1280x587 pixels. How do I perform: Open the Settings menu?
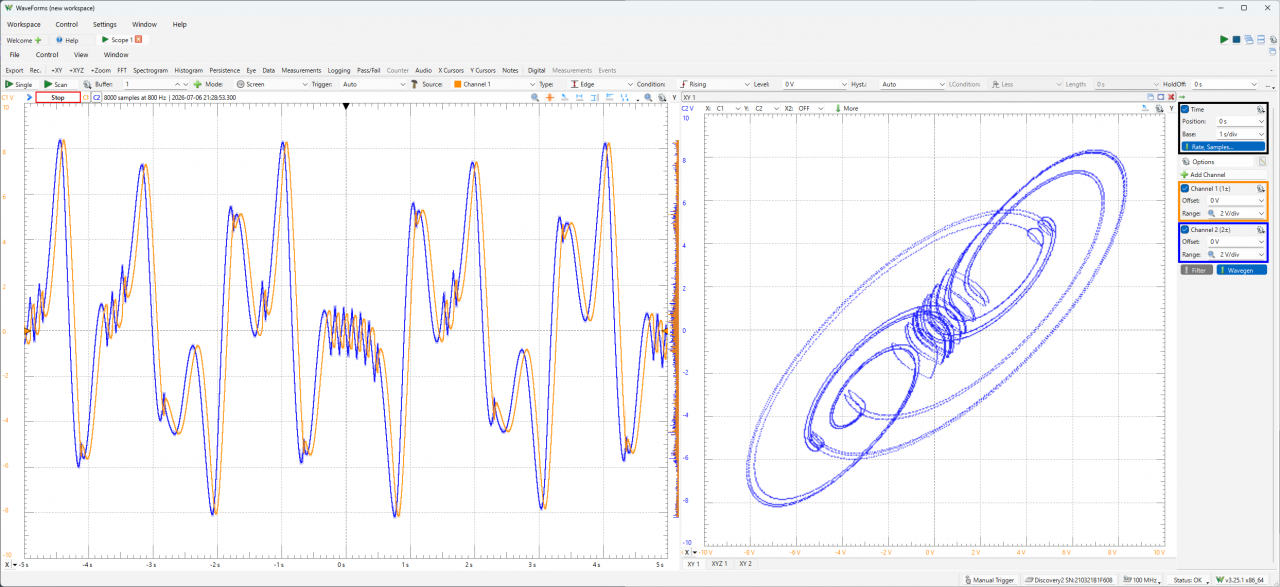104,24
